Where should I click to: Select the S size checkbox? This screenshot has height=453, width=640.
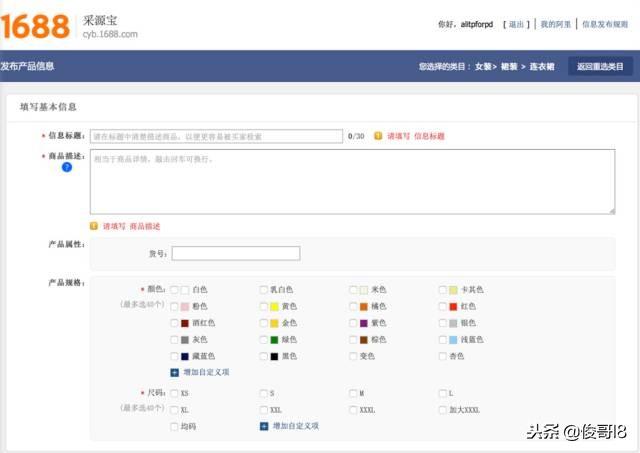click(264, 393)
